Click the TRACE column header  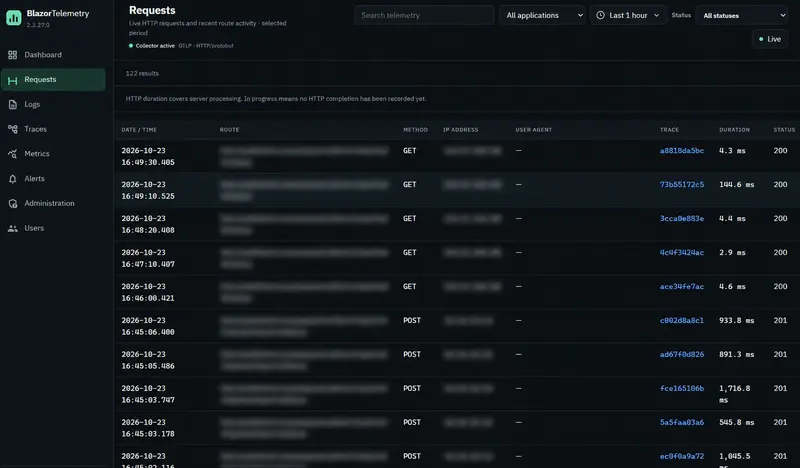669,130
